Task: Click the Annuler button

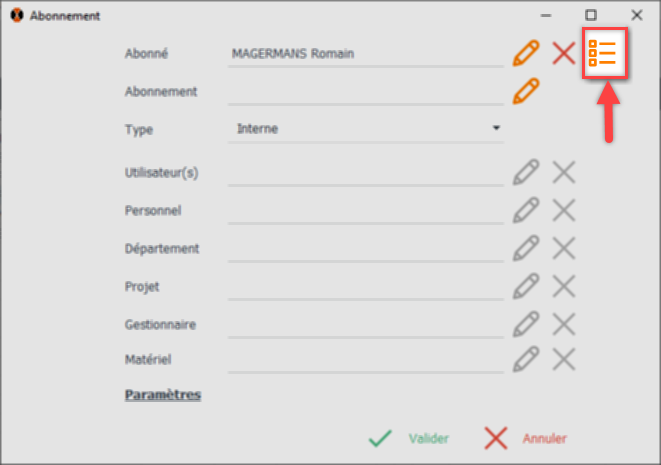Action: click(526, 438)
